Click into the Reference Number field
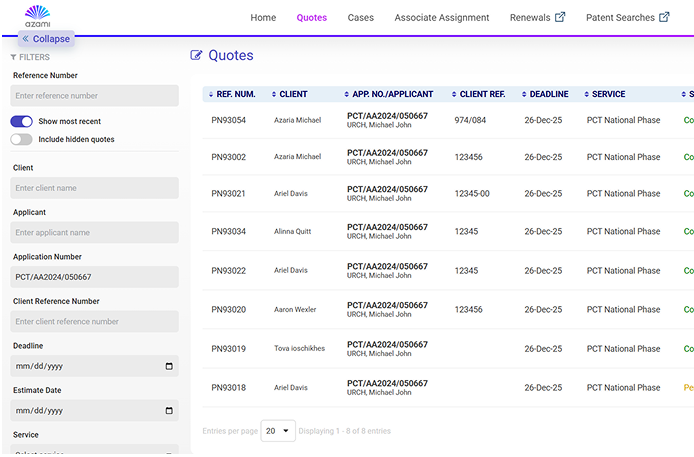 (x=95, y=96)
